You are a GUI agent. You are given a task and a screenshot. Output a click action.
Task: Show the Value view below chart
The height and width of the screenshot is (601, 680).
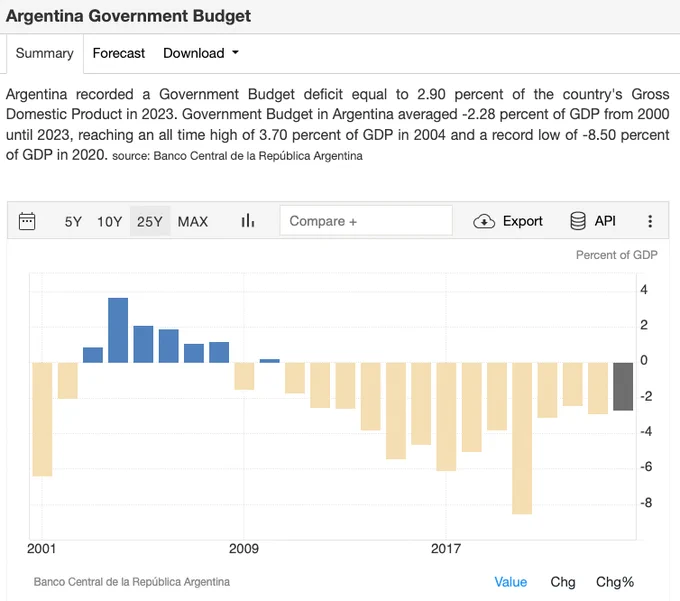coord(510,582)
